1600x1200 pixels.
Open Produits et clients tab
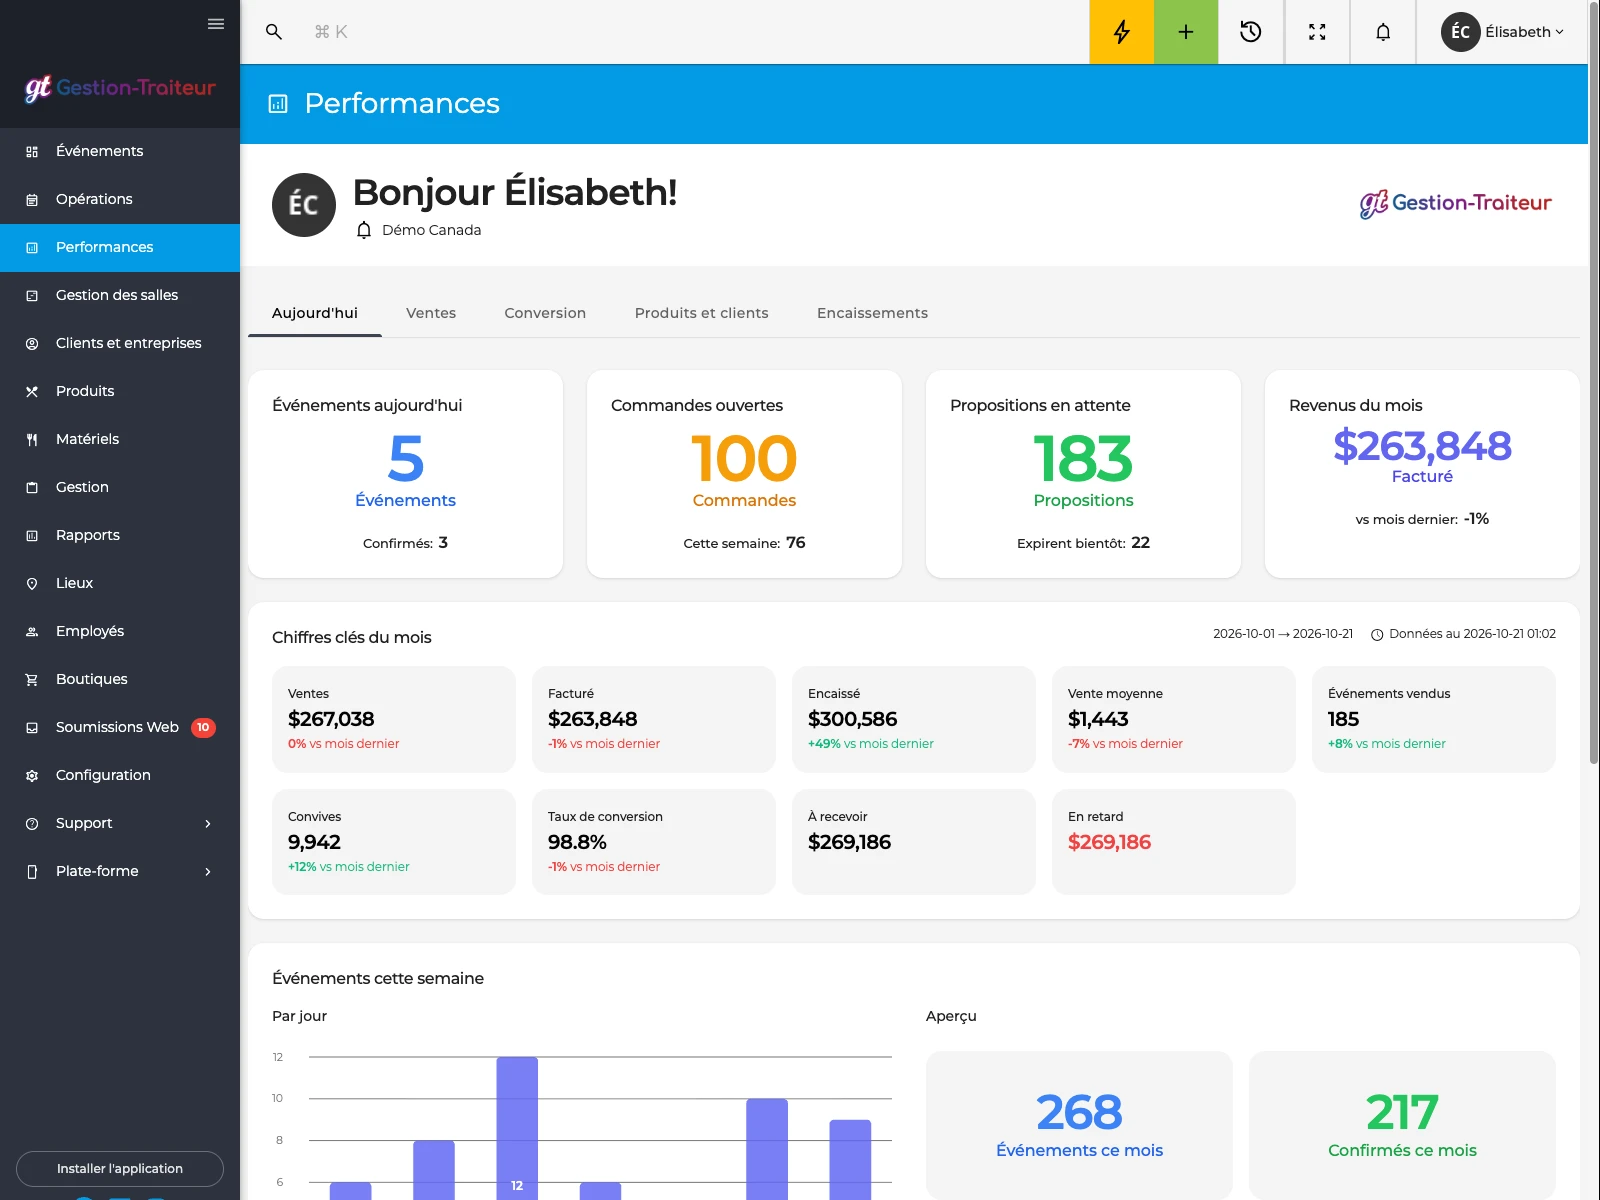pyautogui.click(x=701, y=313)
